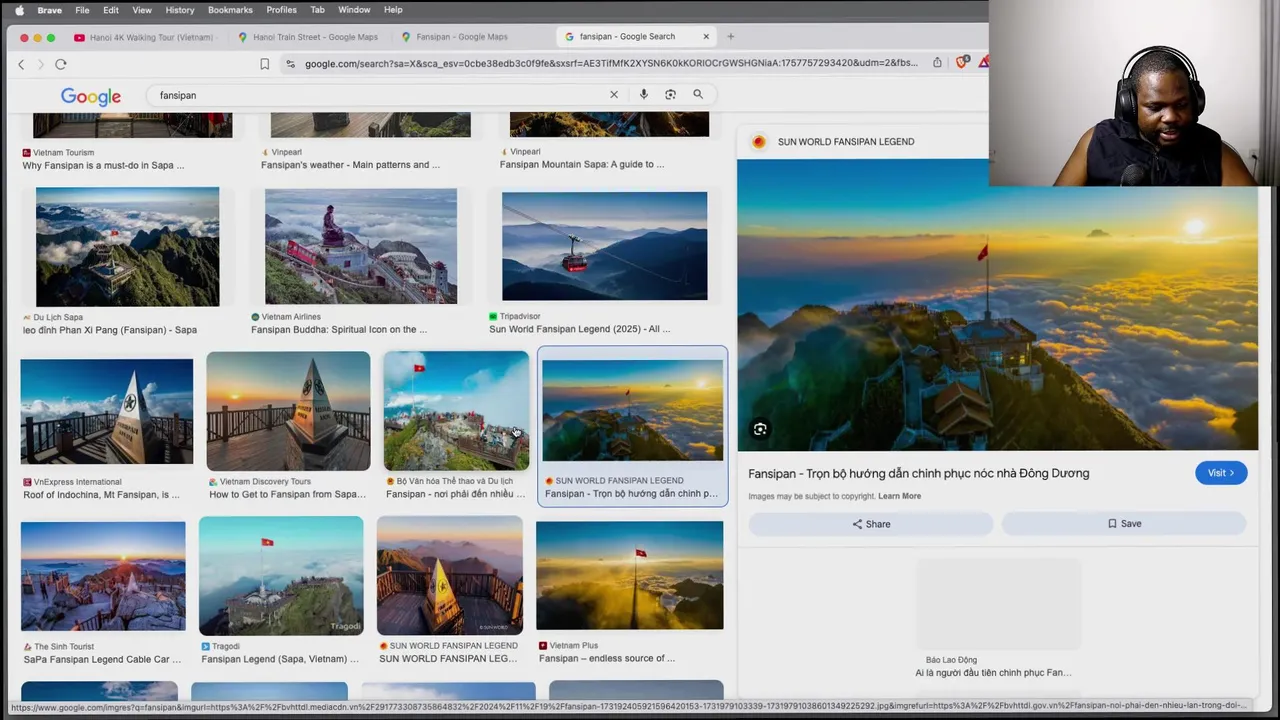Click the Visit button
1280x720 pixels.
point(1221,473)
